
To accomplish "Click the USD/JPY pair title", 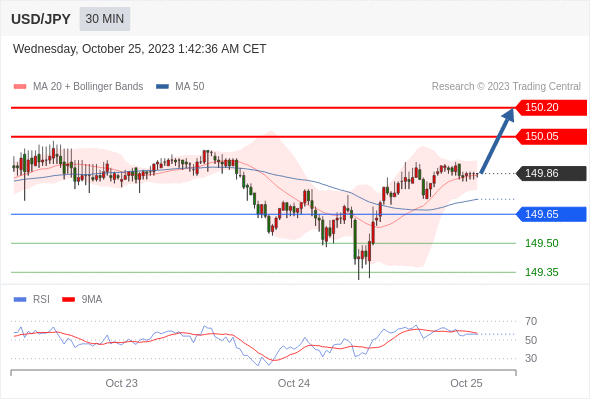I will pos(41,19).
